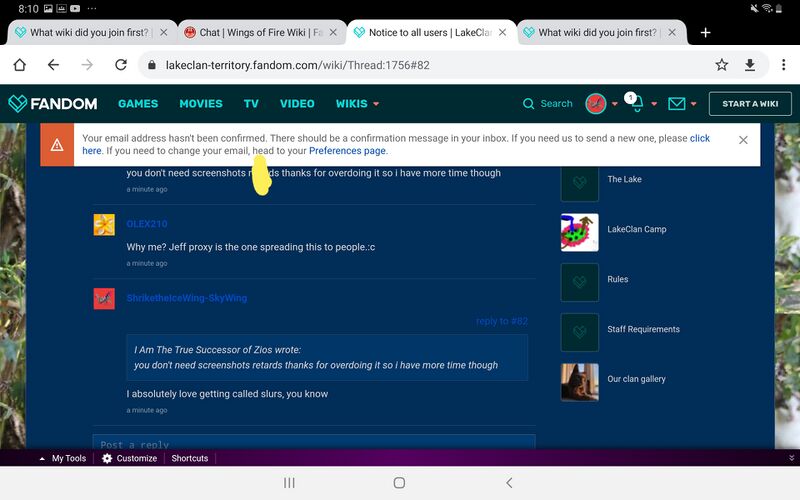Image resolution: width=800 pixels, height=500 pixels.
Task: Switch to Chat Wings of Fire tab
Action: (x=260, y=32)
